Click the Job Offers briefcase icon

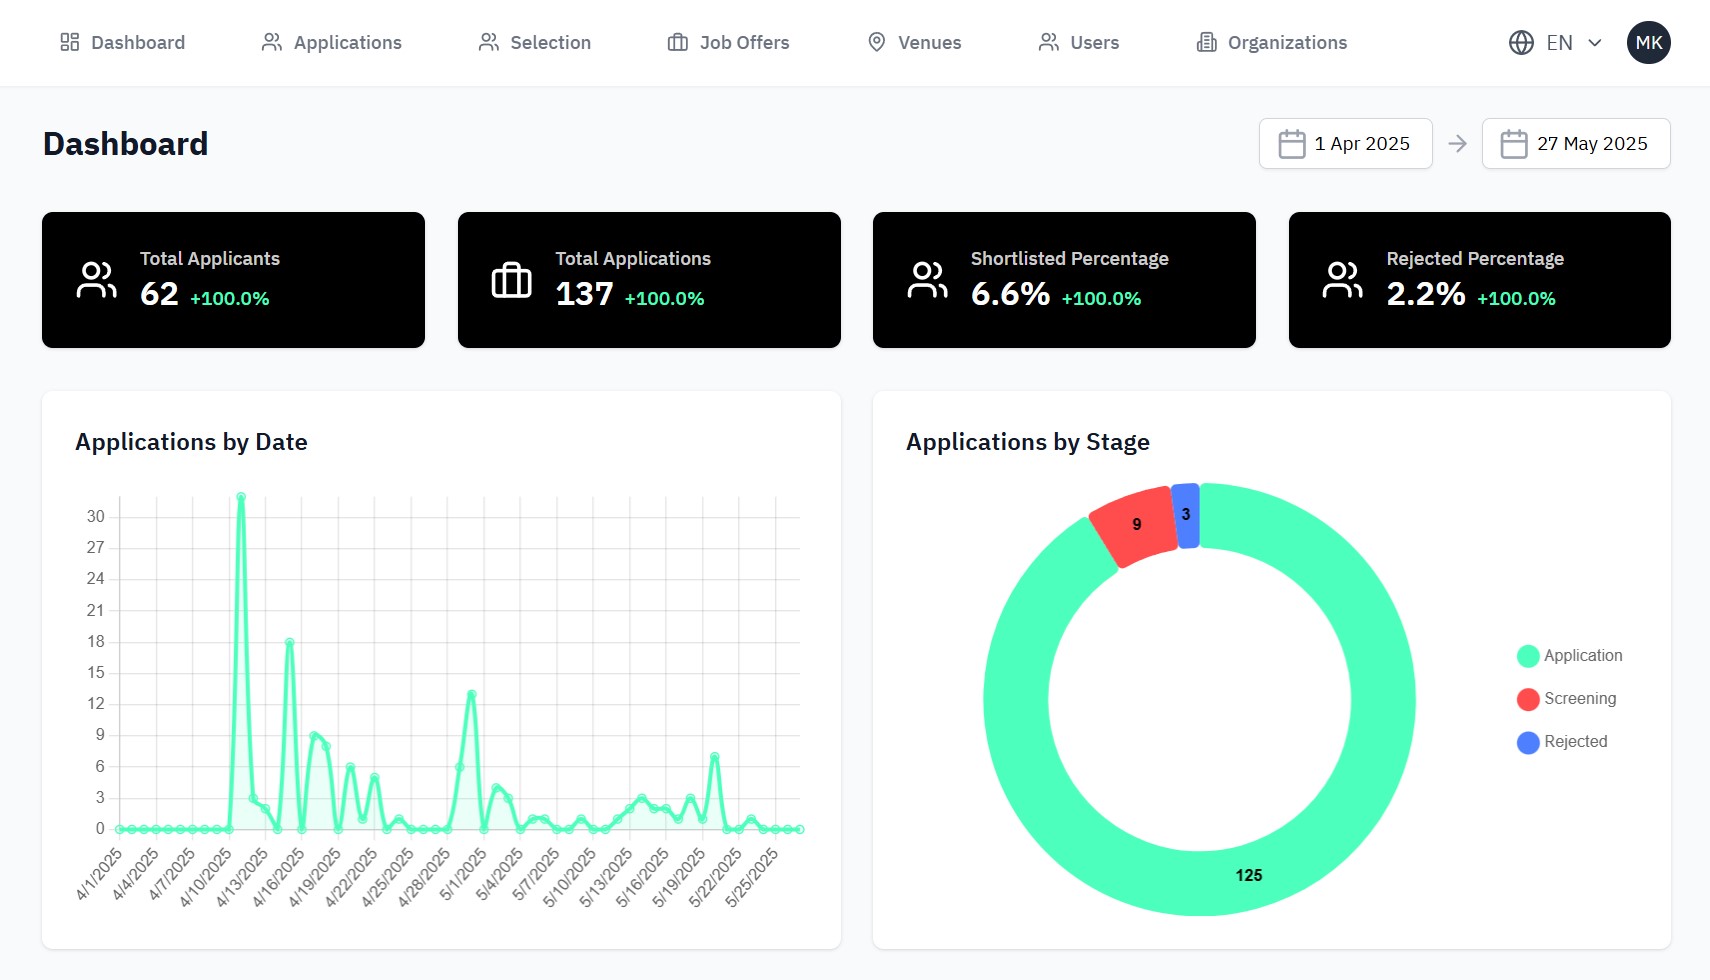click(677, 42)
